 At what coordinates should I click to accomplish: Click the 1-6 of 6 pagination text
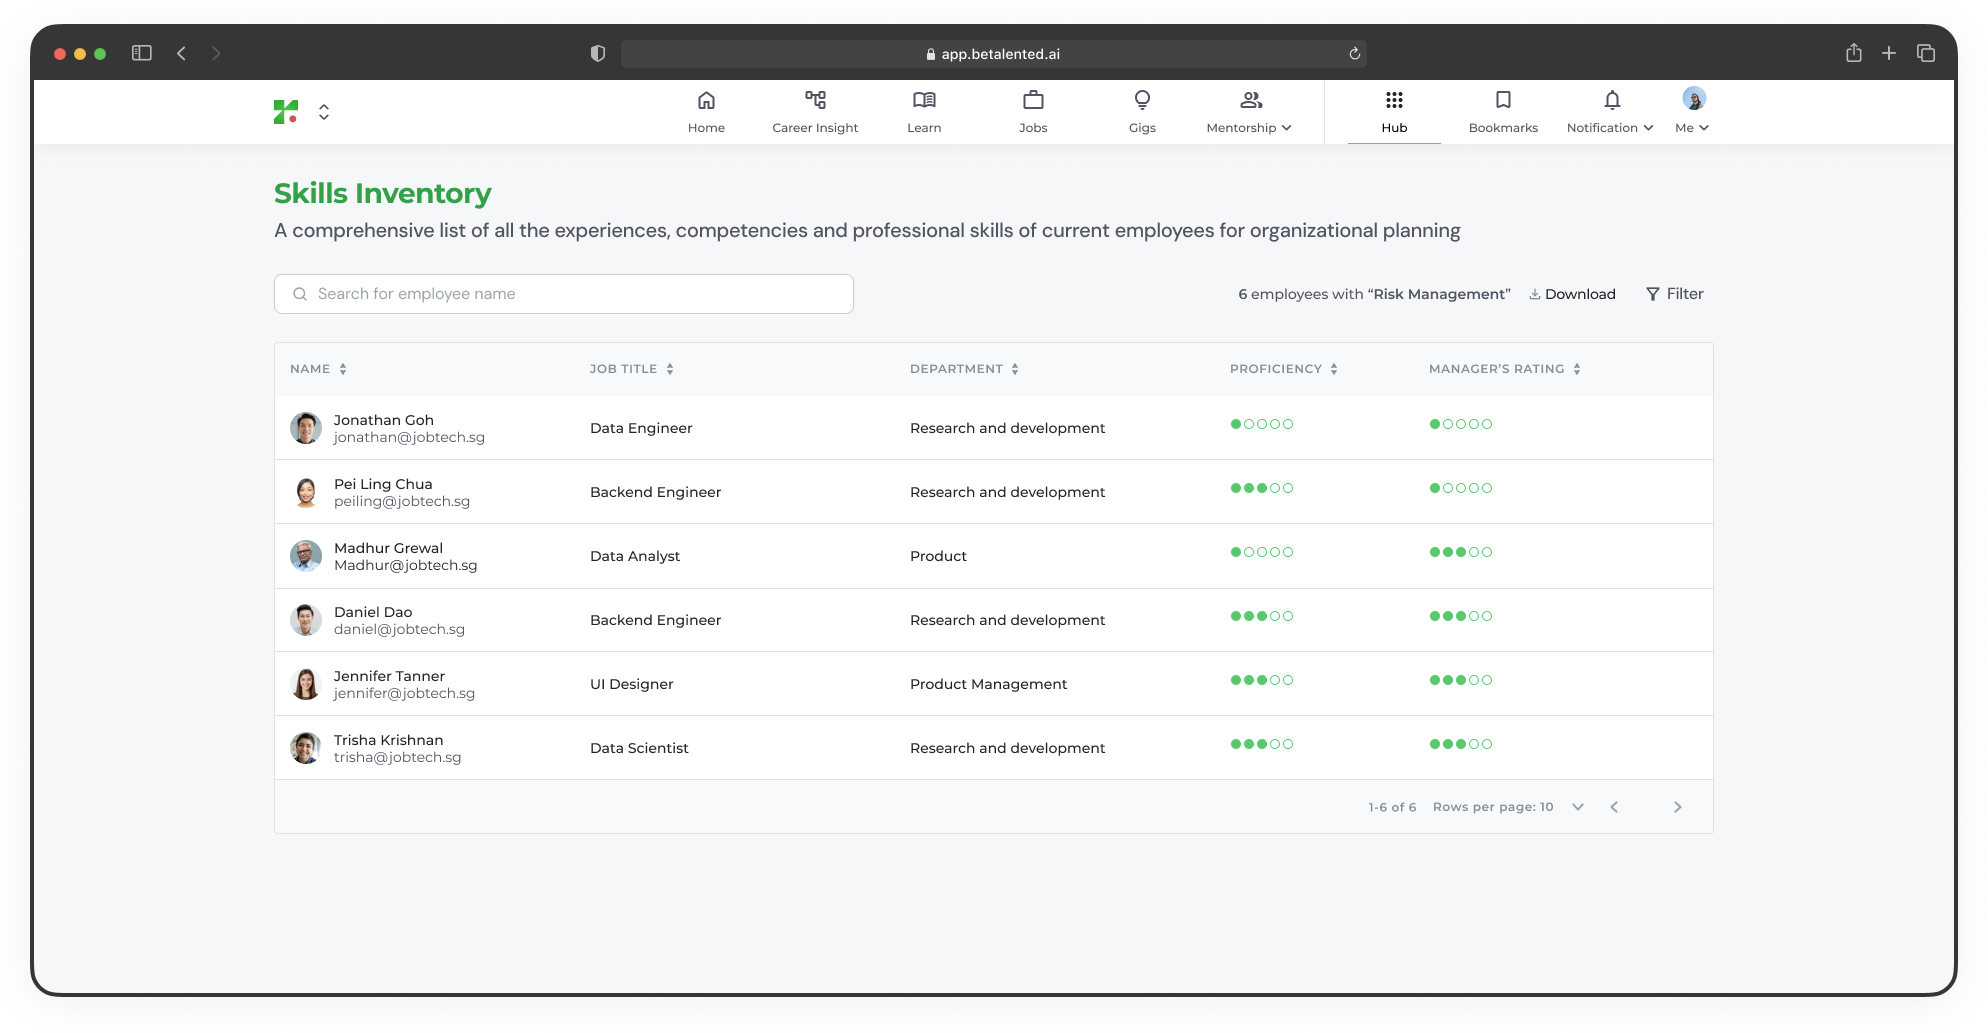pyautogui.click(x=1392, y=807)
